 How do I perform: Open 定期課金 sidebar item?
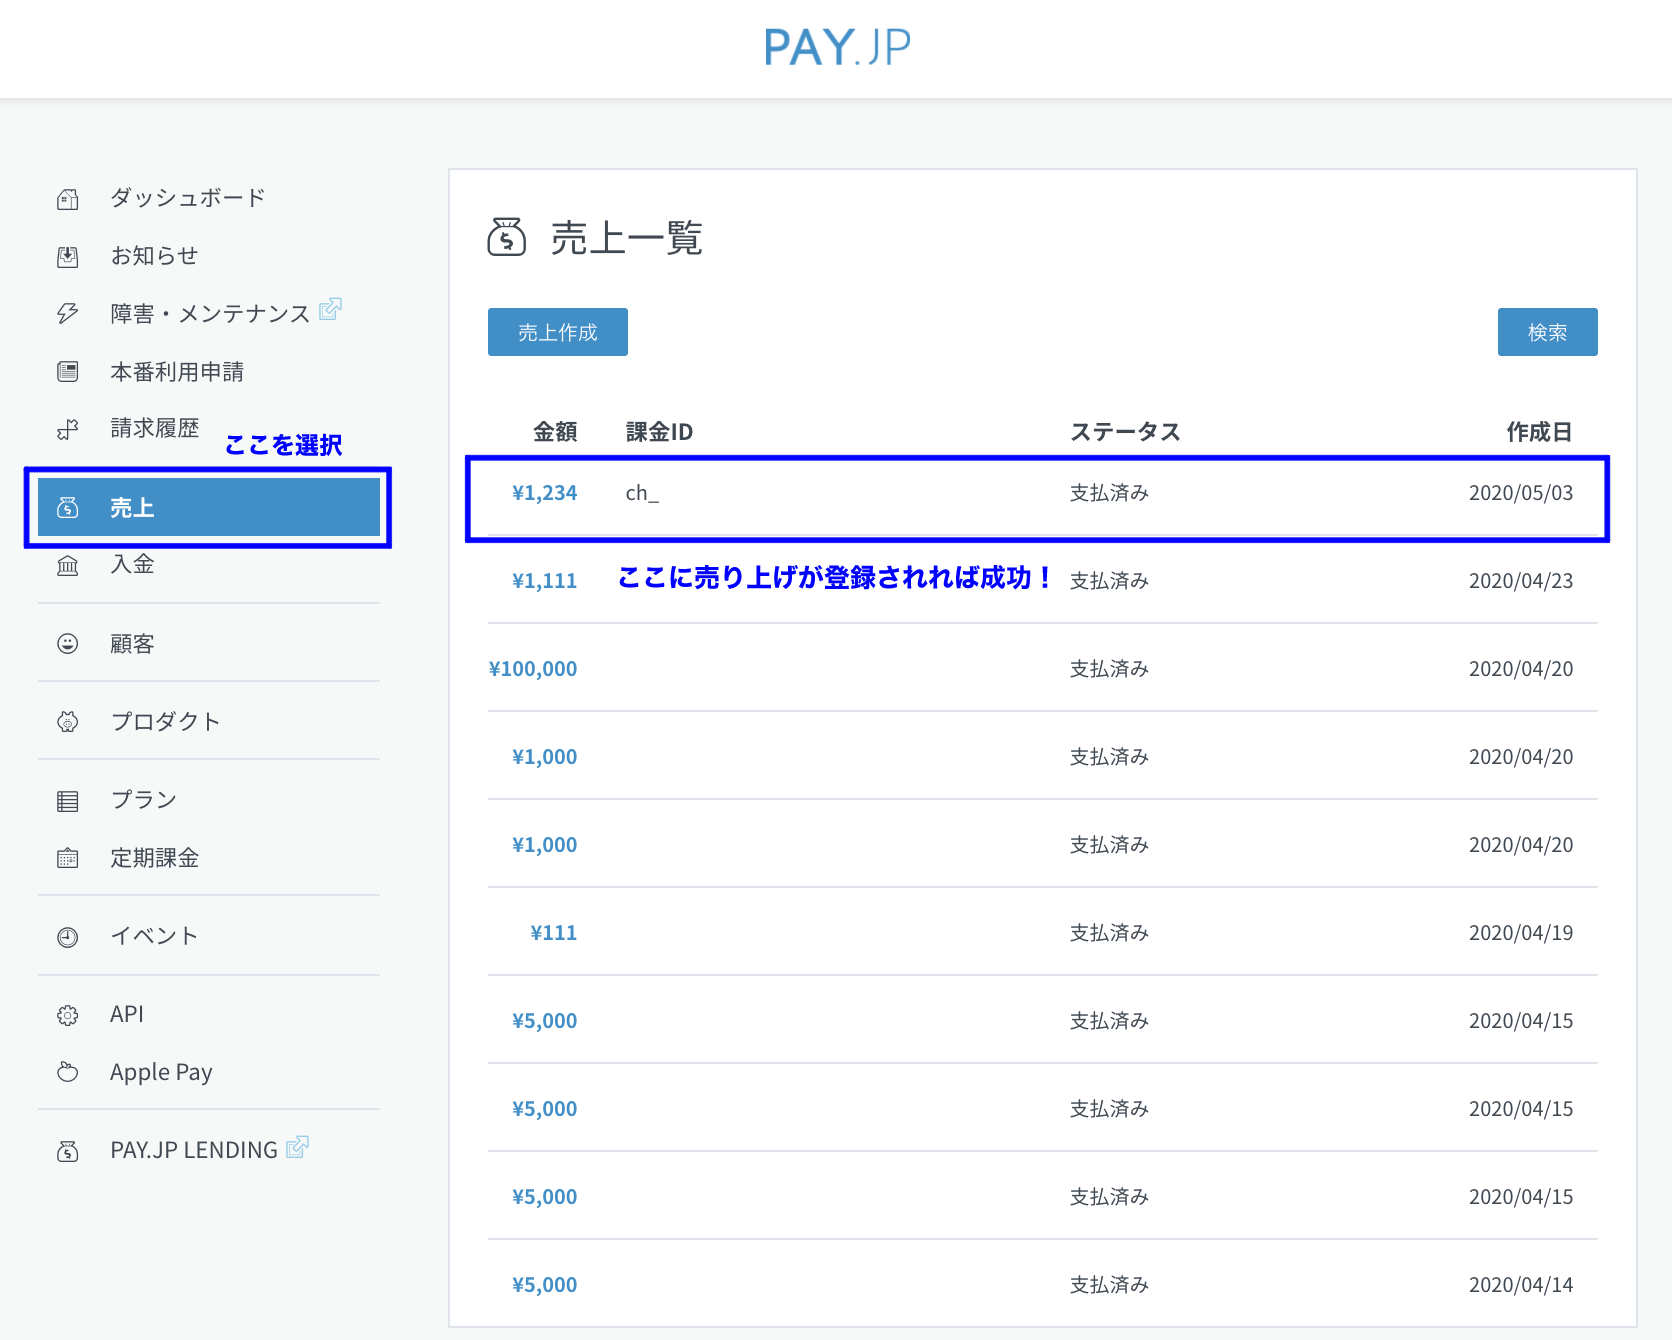(x=155, y=858)
